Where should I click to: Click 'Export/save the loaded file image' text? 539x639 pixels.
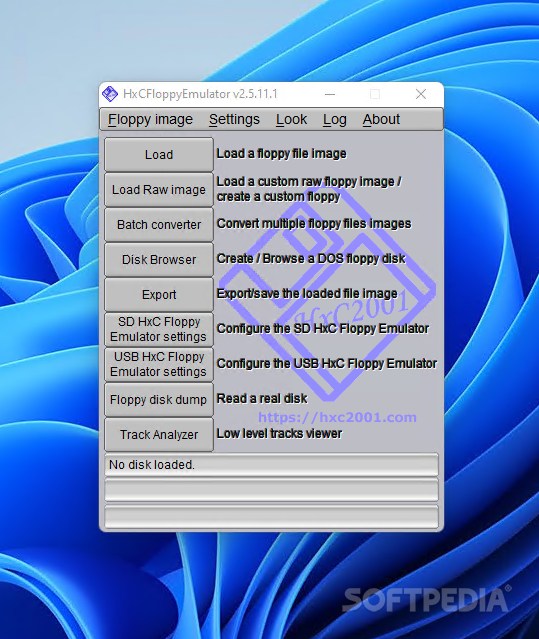tap(307, 294)
